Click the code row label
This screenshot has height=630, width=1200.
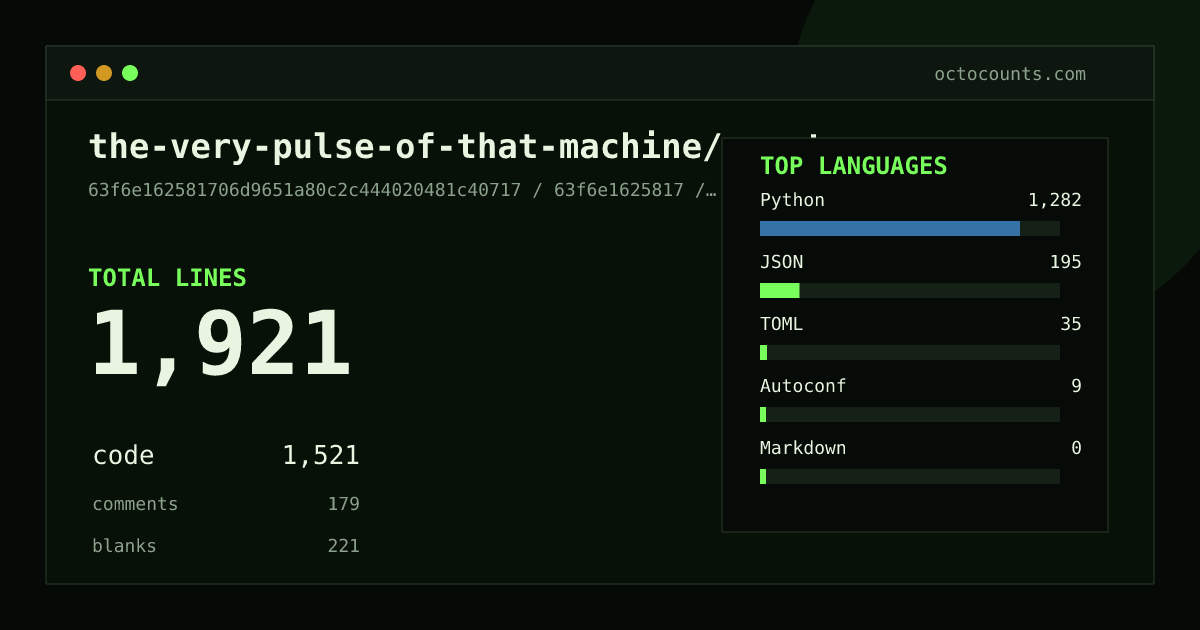pyautogui.click(x=123, y=456)
